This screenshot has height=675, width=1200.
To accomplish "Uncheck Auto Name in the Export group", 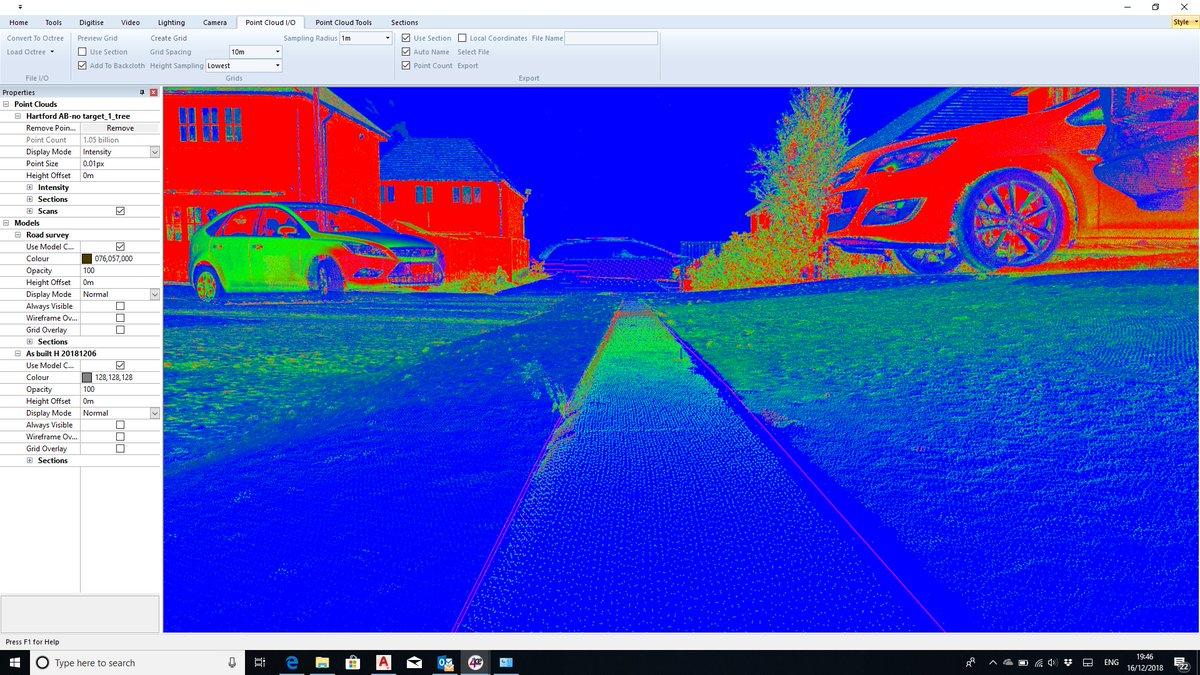I will 406,51.
